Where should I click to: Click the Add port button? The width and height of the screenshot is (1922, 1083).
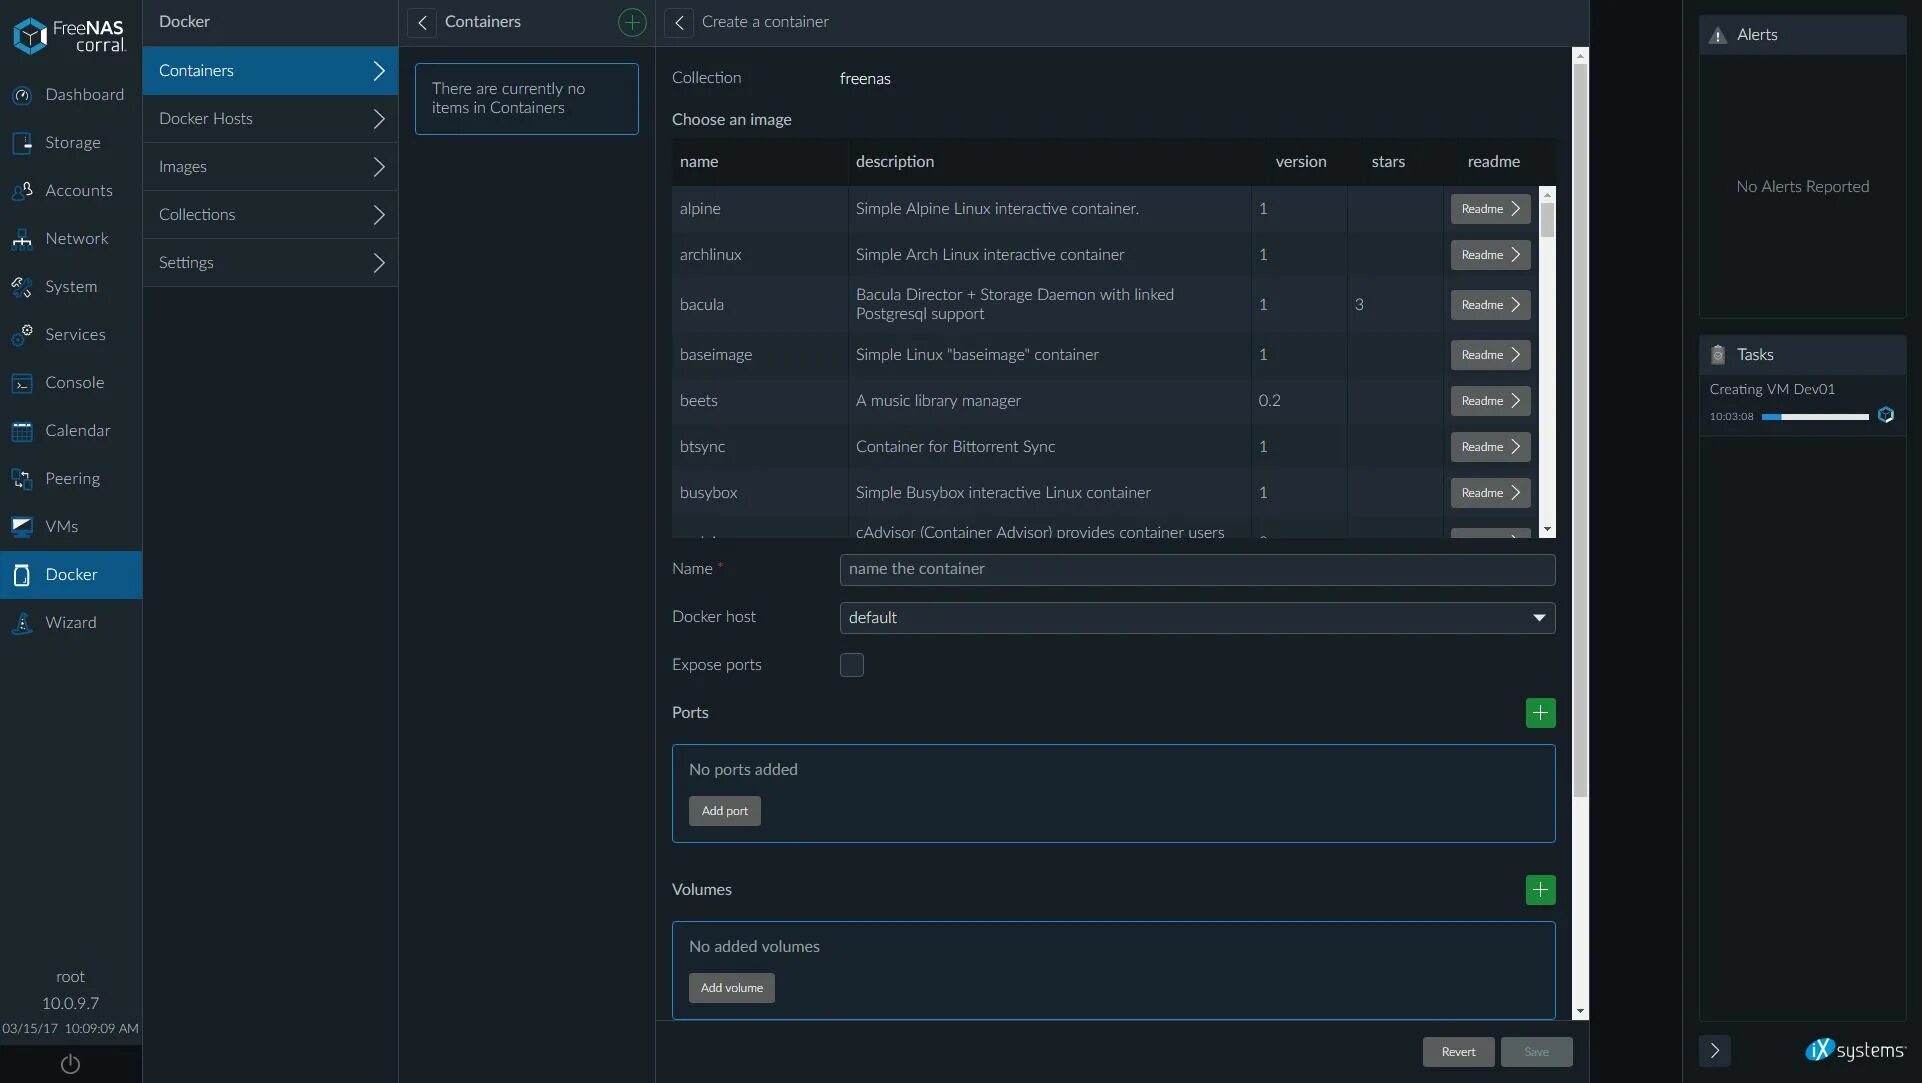click(724, 810)
